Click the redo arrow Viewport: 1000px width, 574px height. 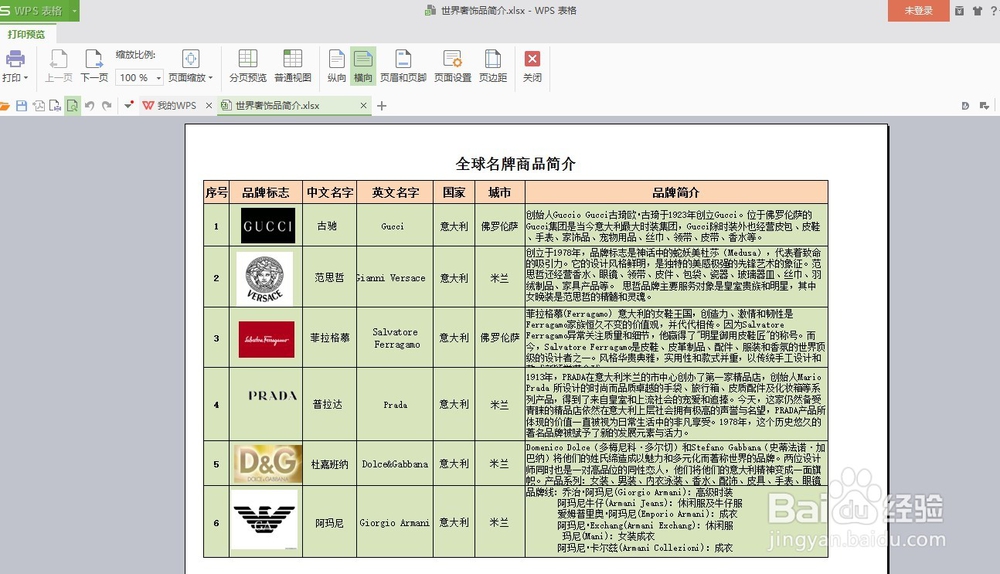point(107,106)
